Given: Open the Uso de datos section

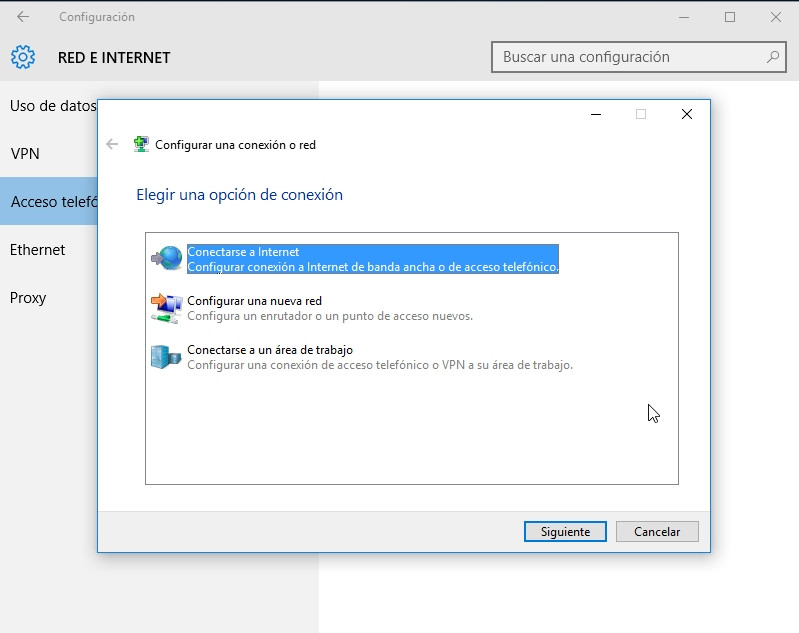Looking at the screenshot, I should (x=52, y=106).
